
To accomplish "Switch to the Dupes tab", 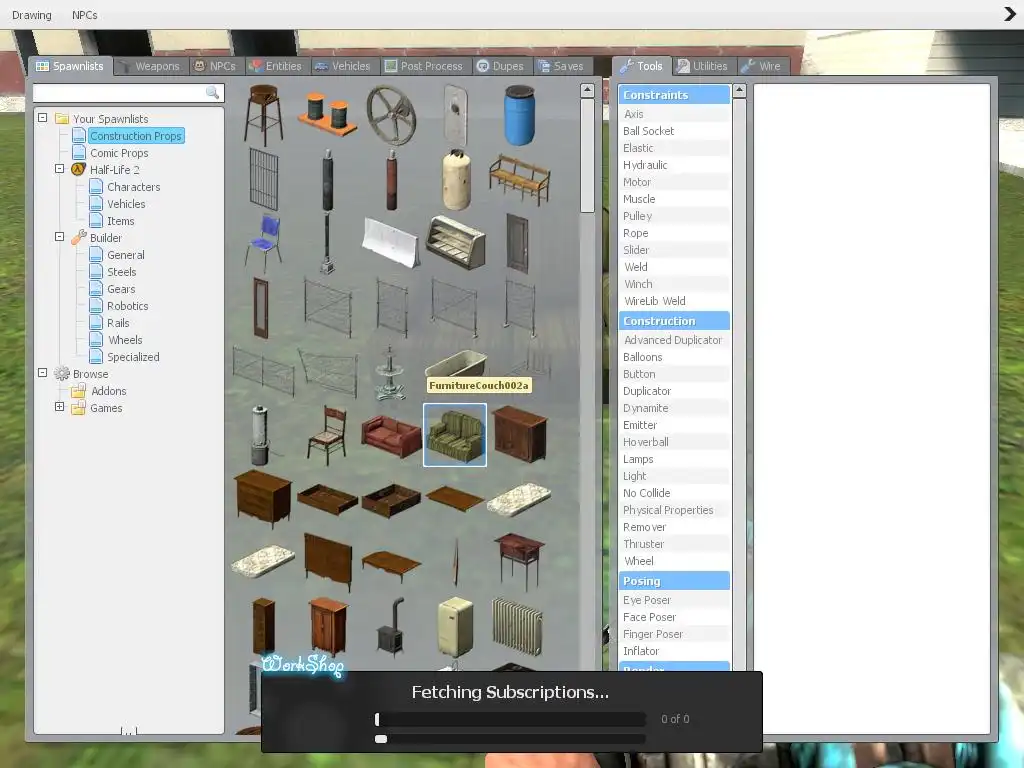I will (x=501, y=66).
